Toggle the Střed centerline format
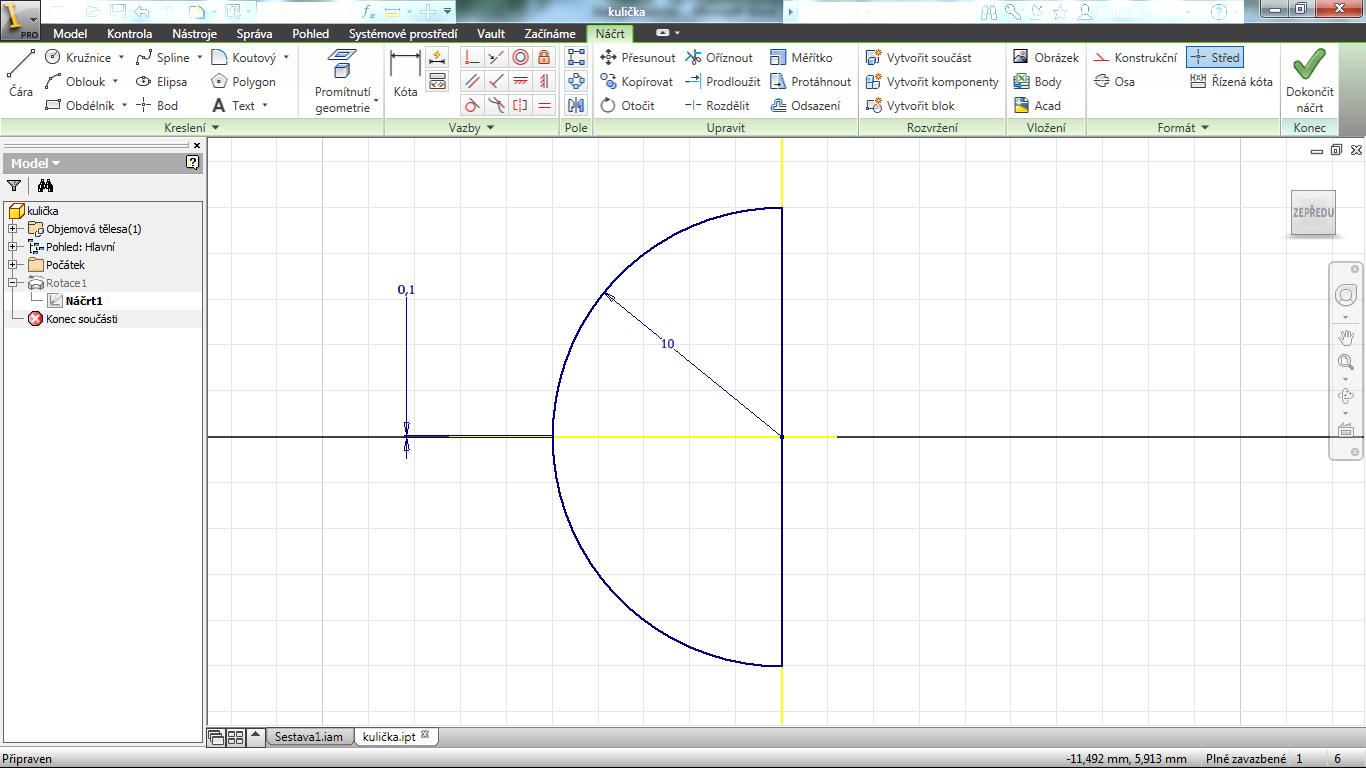Image resolution: width=1366 pixels, height=768 pixels. tap(1215, 58)
